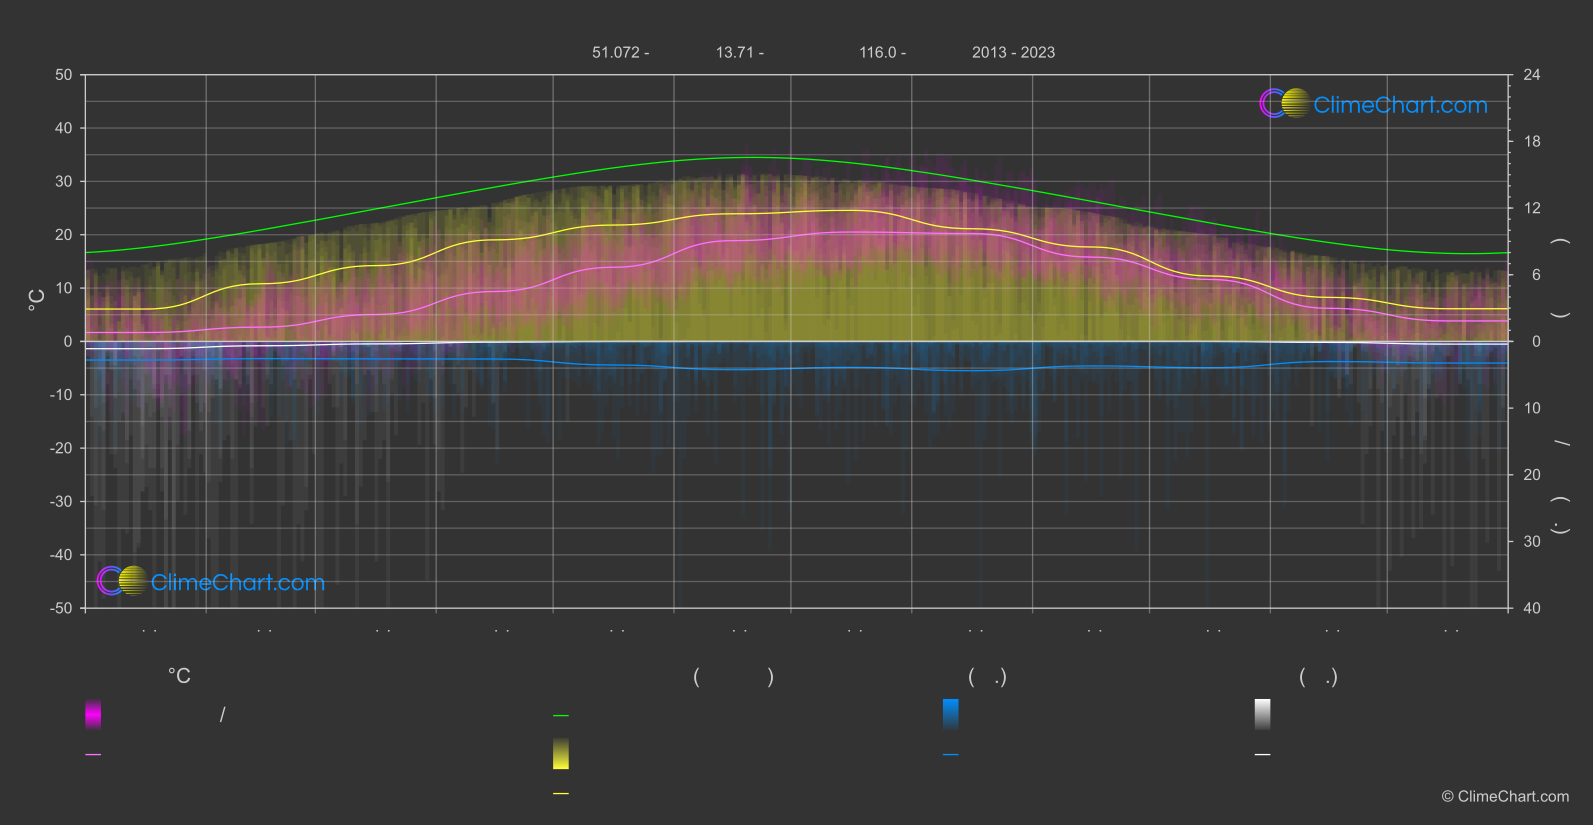Viewport: 1593px width, 825px height.
Task: Click the magenta line legend marker
Action: [93, 755]
